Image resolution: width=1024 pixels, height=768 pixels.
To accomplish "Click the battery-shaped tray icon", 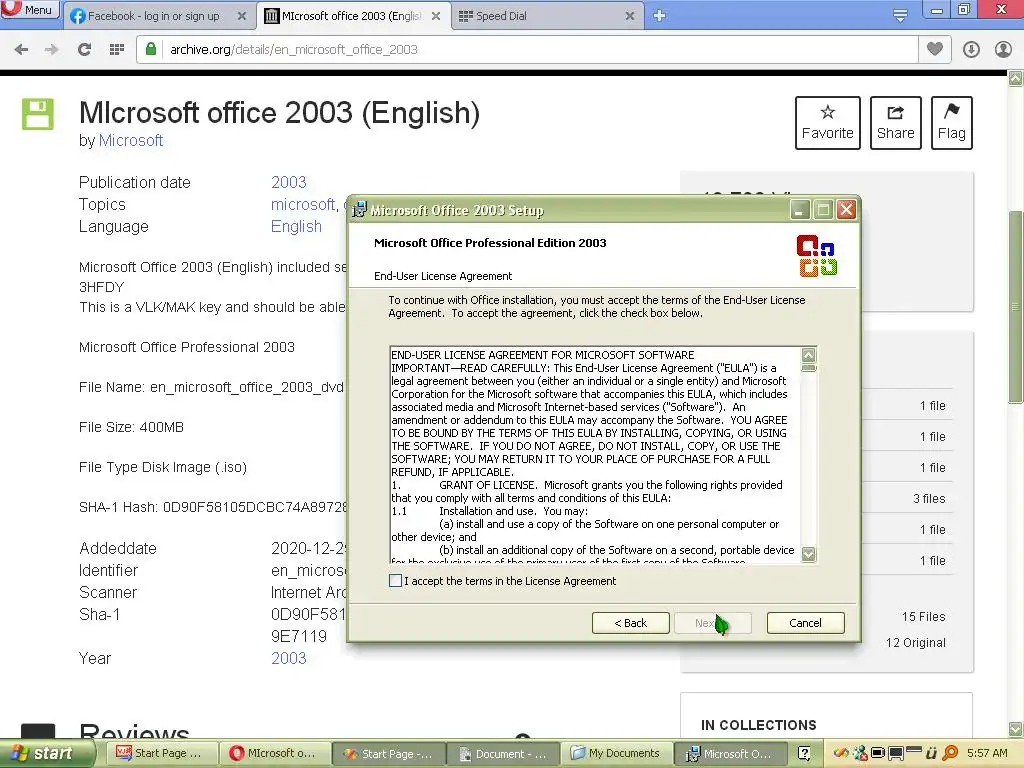I will tap(878, 754).
